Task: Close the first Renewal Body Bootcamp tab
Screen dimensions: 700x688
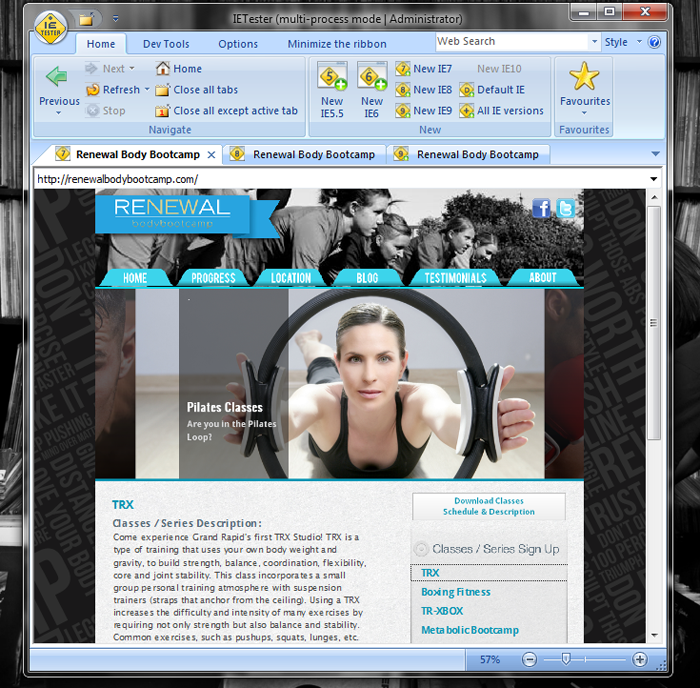Action: tap(210, 155)
